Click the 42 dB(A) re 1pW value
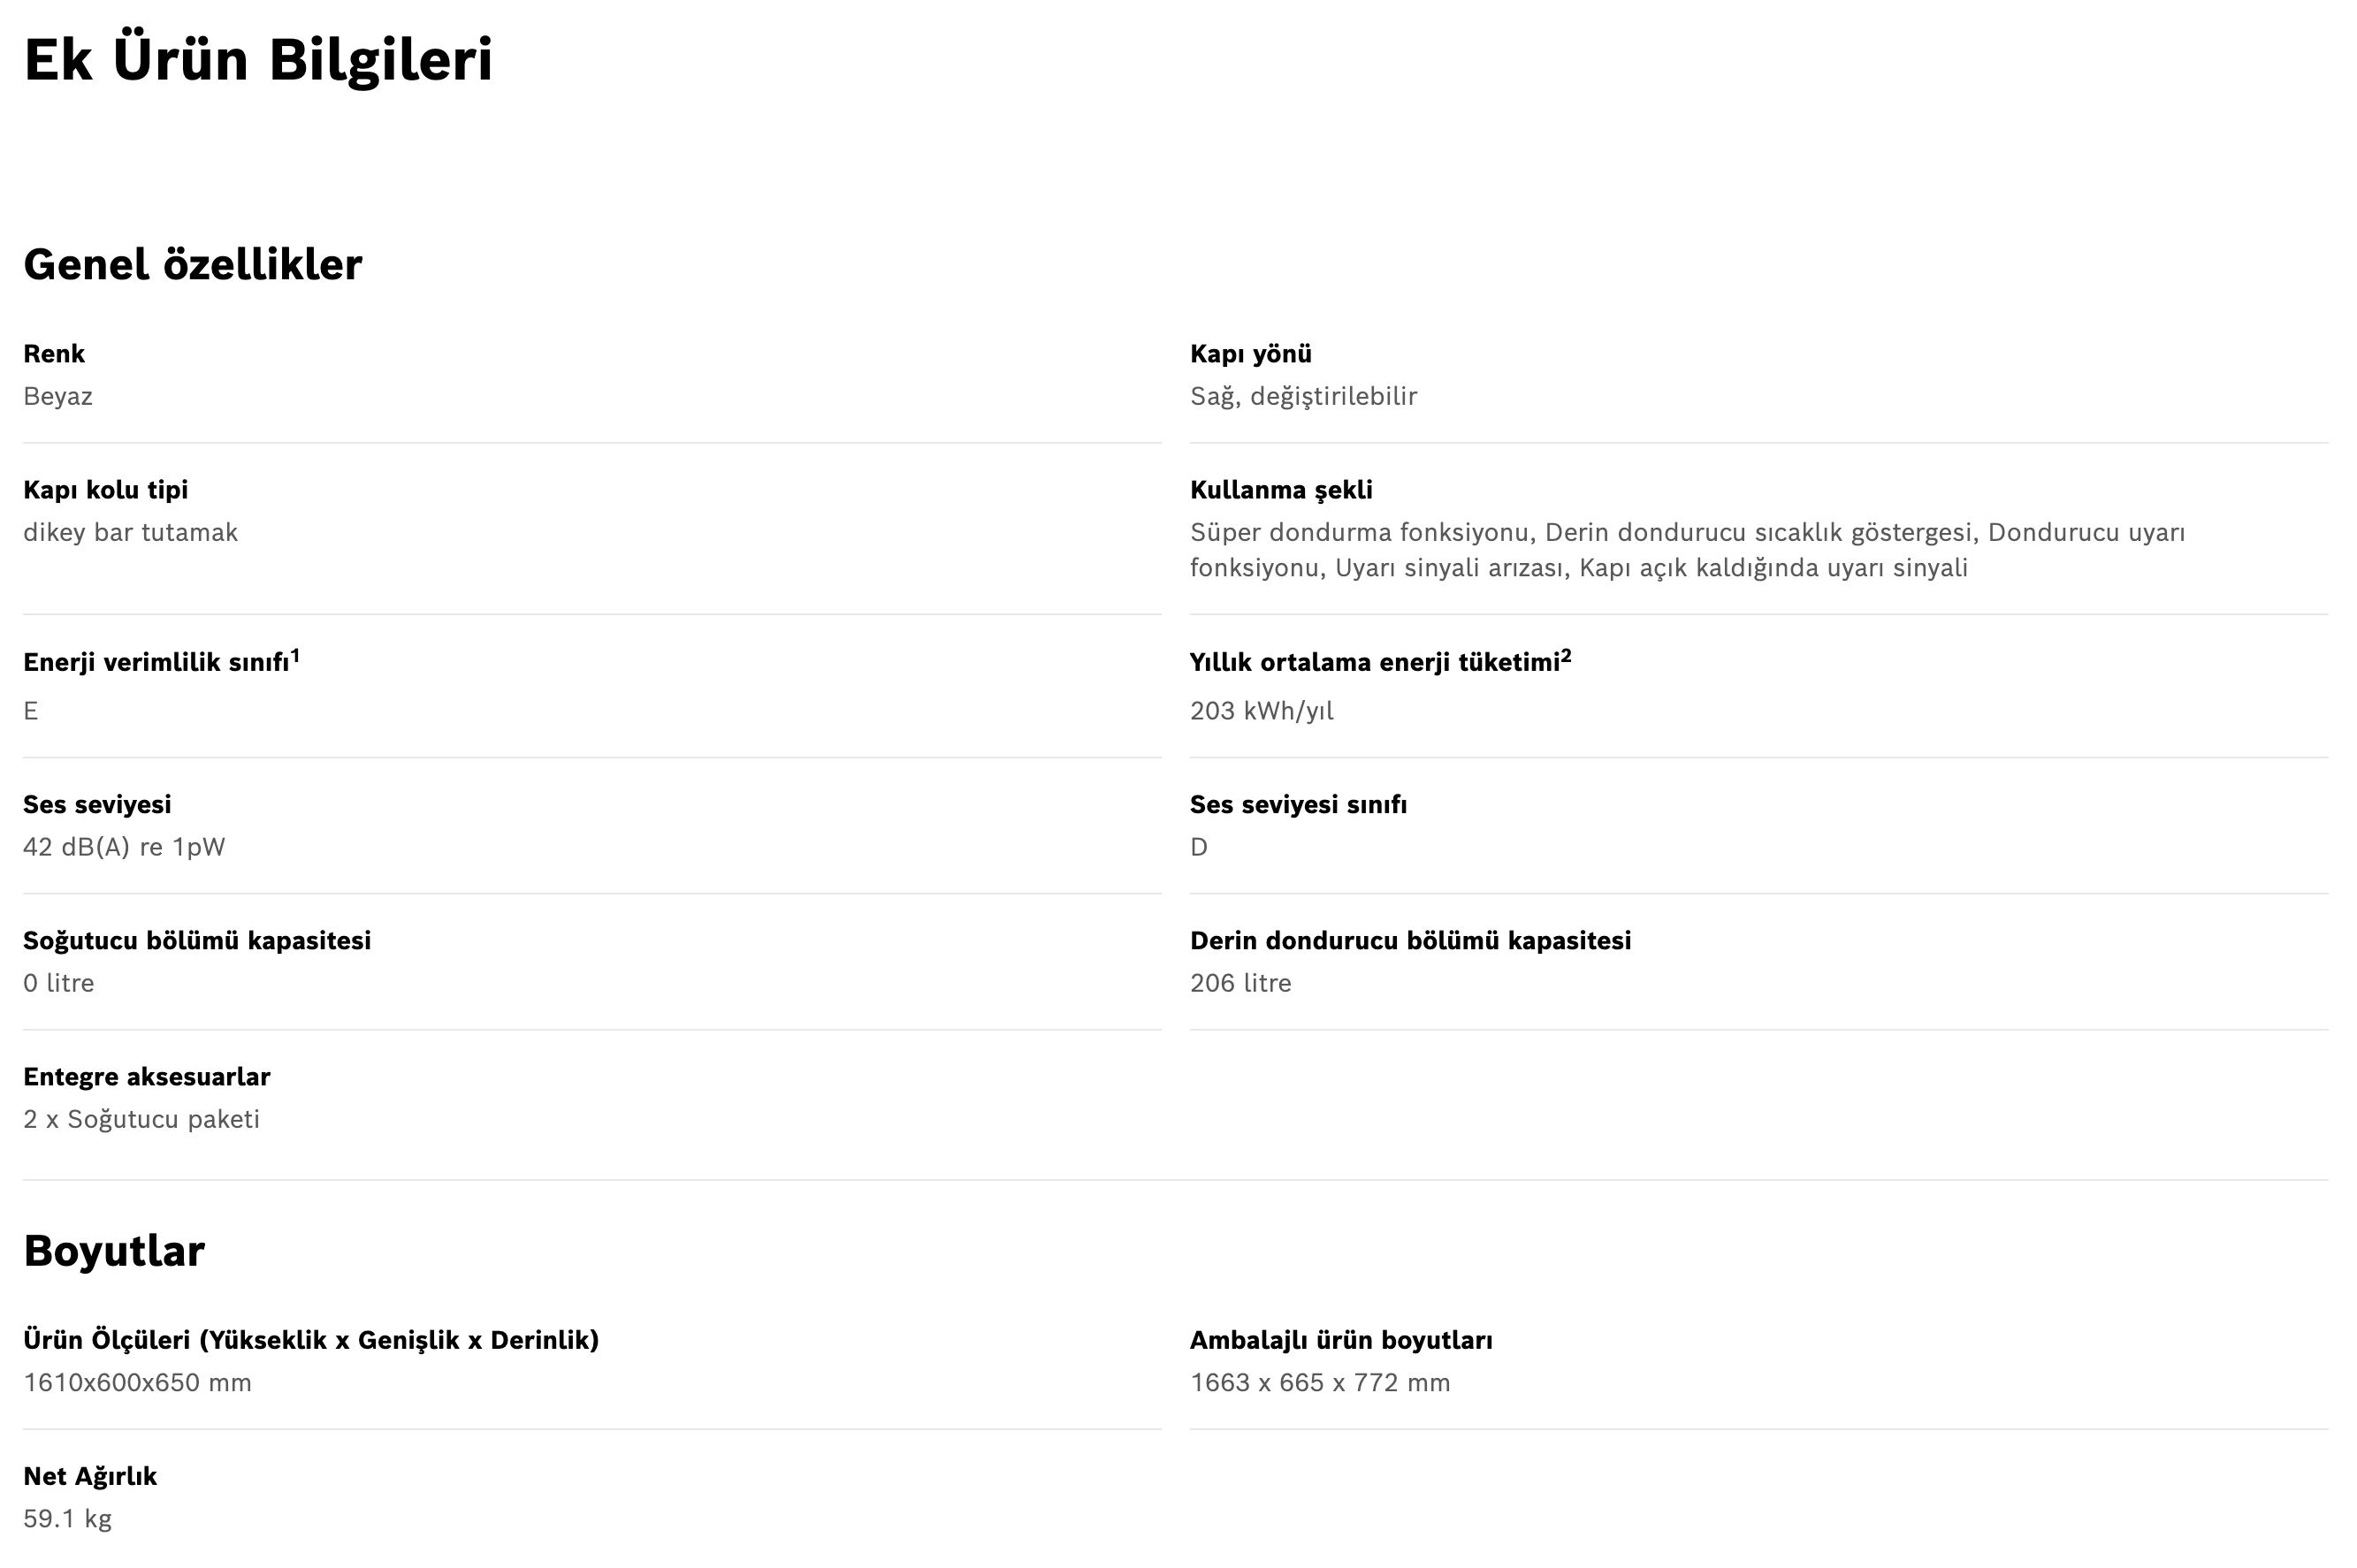This screenshot has width=2357, height=1568. pos(124,847)
